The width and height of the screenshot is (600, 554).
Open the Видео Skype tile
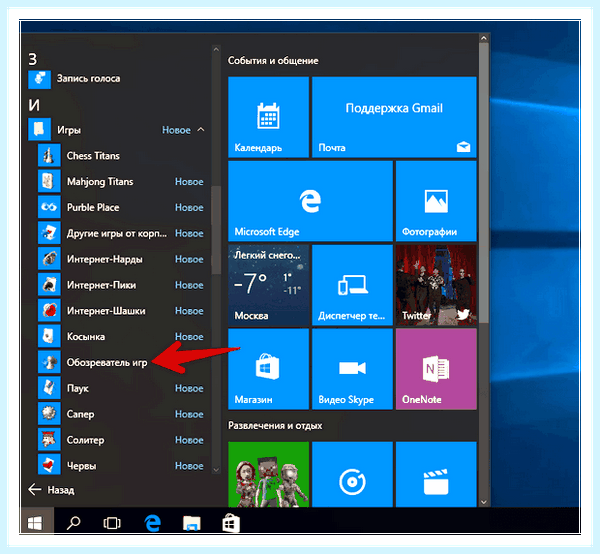[x=352, y=369]
